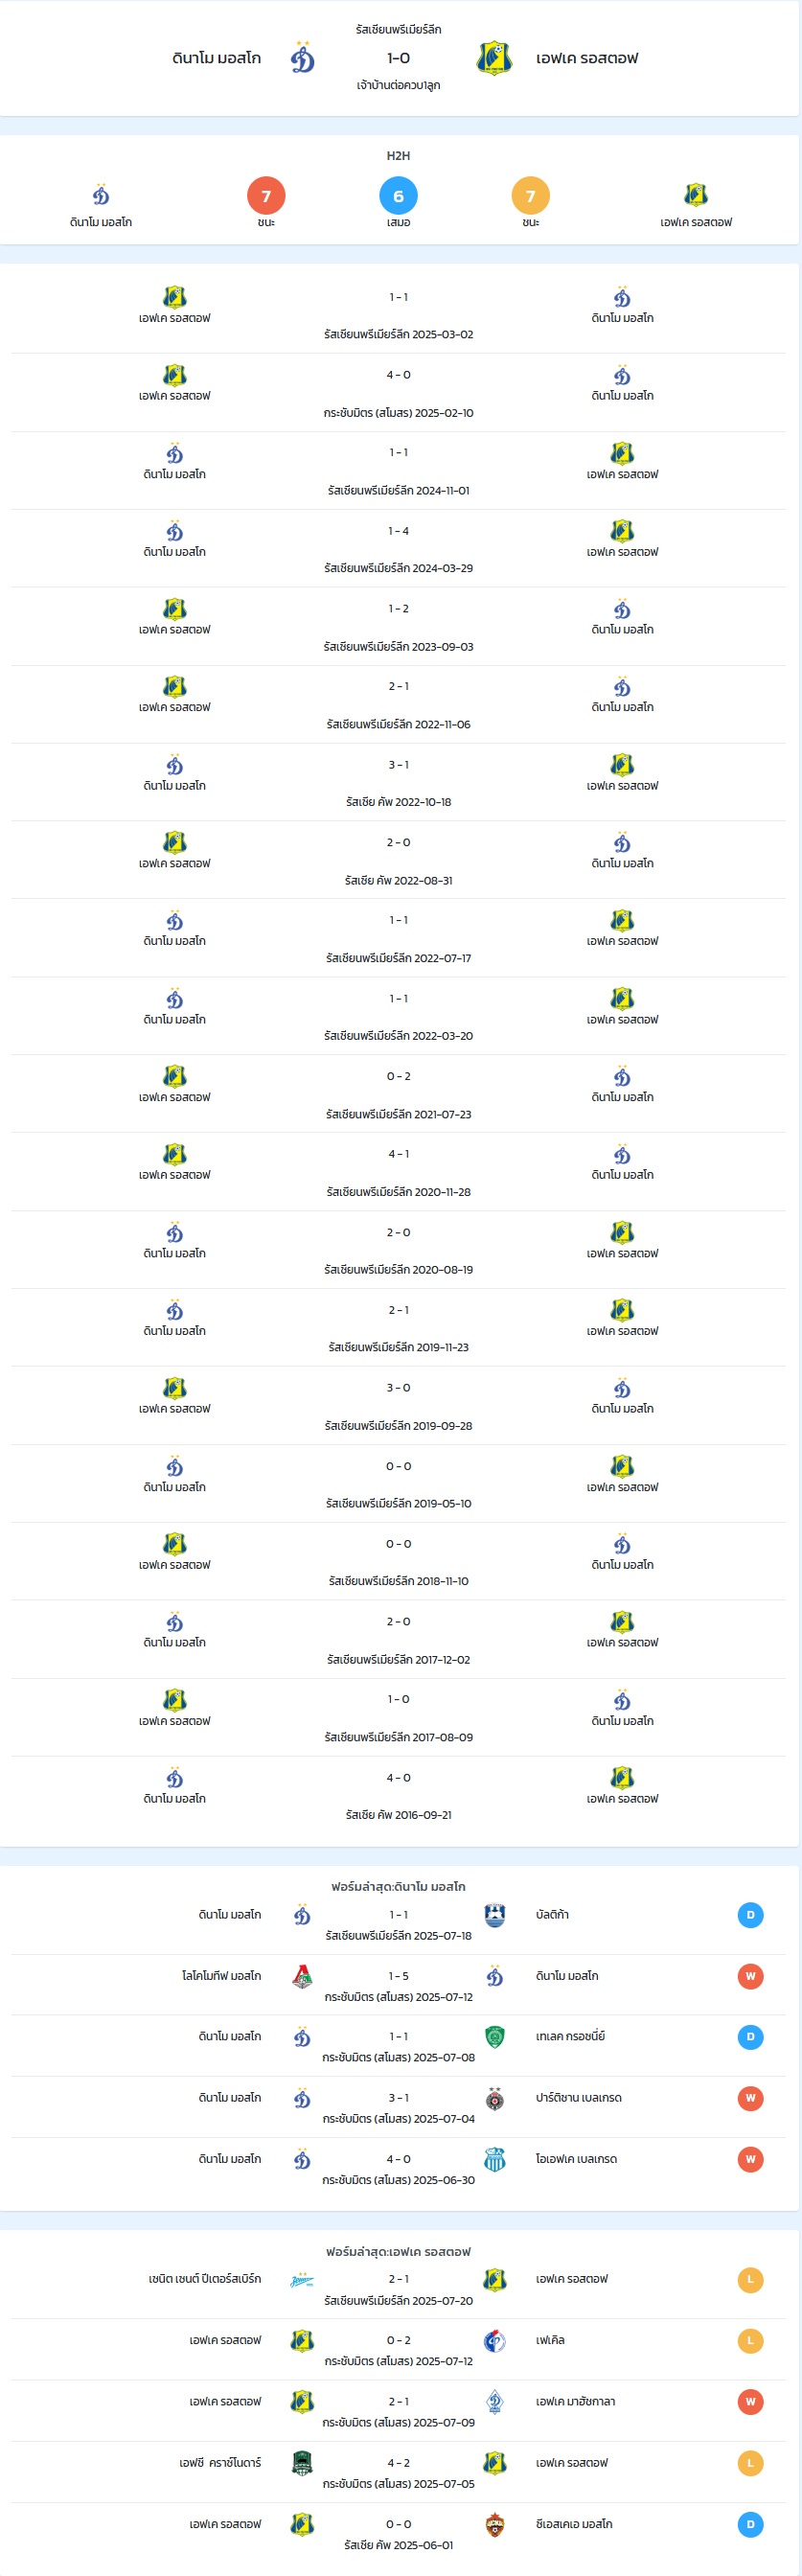
Task: Click the 2025-07-18 draw badge D
Action: coord(750,1915)
